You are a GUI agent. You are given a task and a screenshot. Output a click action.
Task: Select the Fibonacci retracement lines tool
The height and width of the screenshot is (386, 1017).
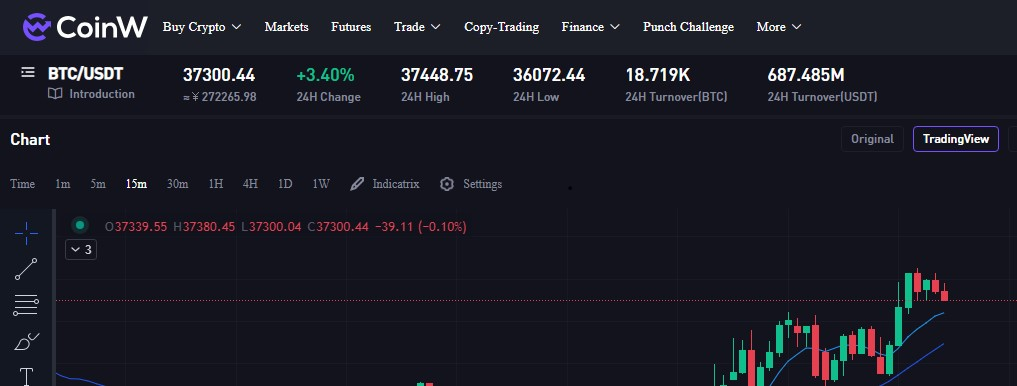tap(26, 304)
